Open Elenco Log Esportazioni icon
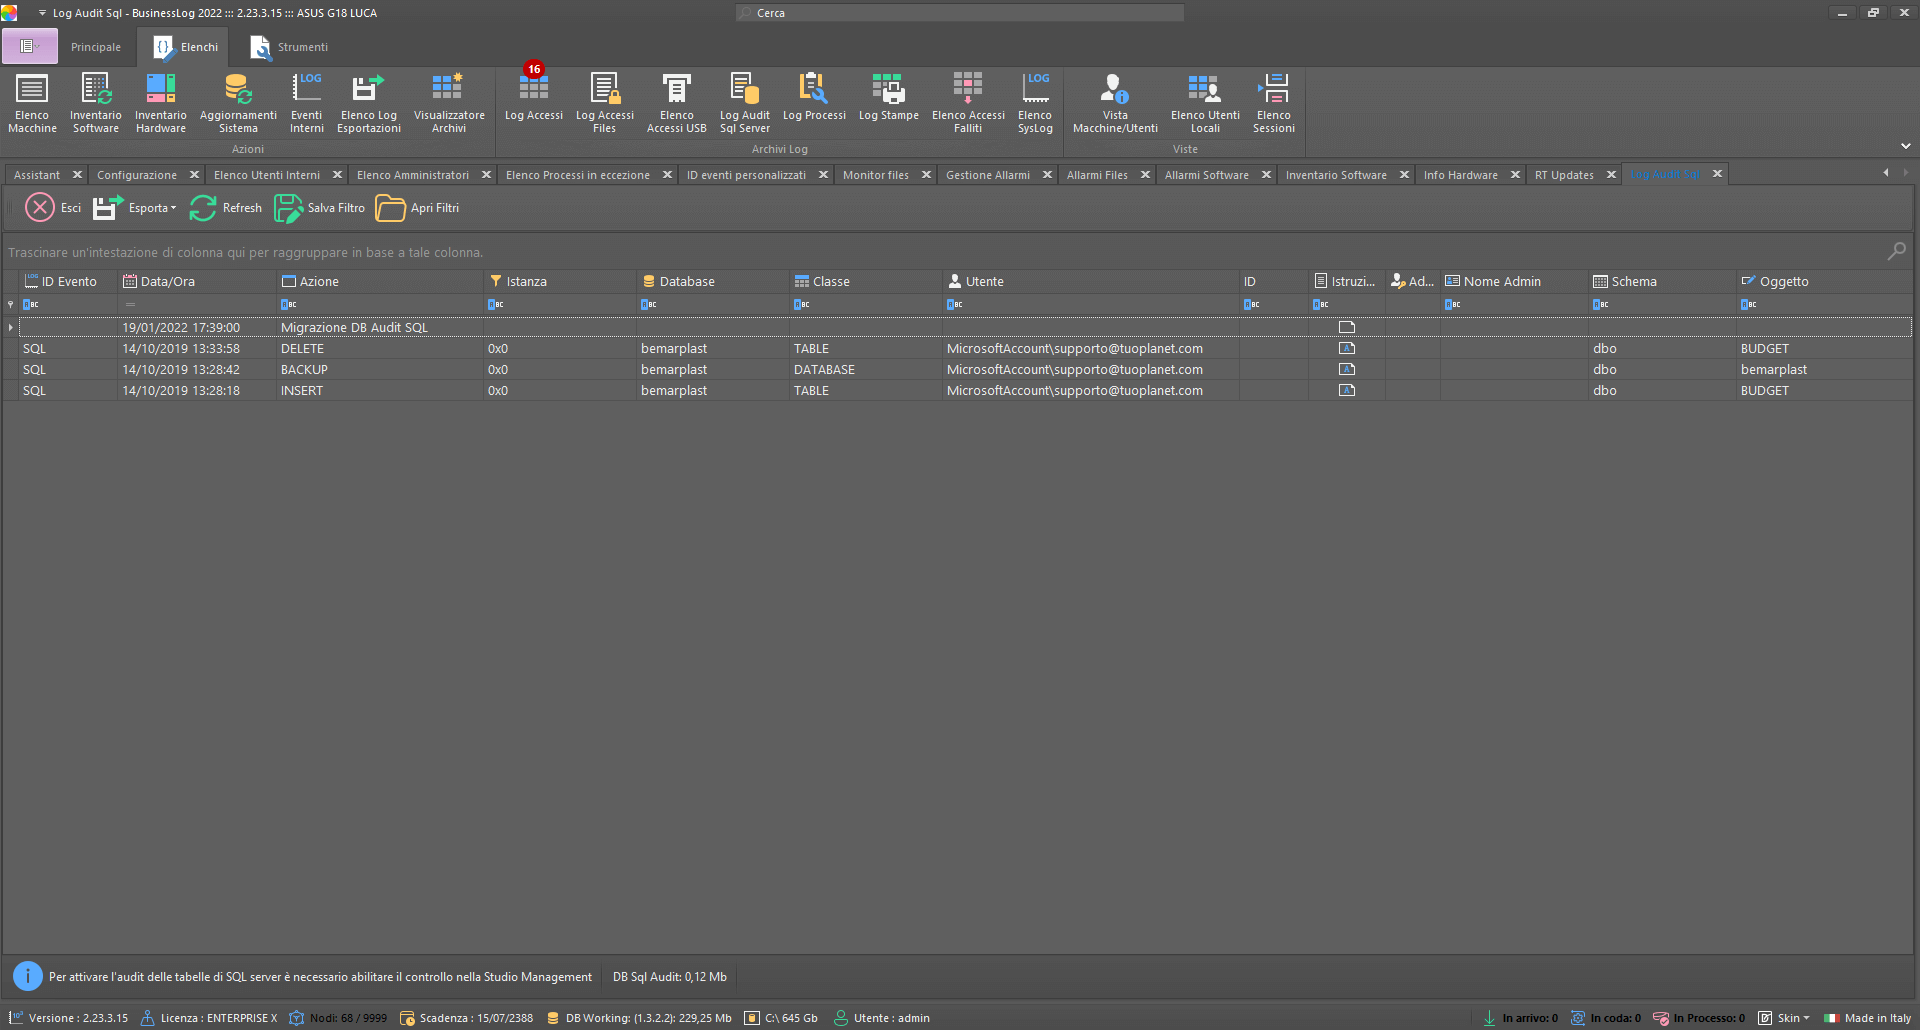 (x=369, y=103)
